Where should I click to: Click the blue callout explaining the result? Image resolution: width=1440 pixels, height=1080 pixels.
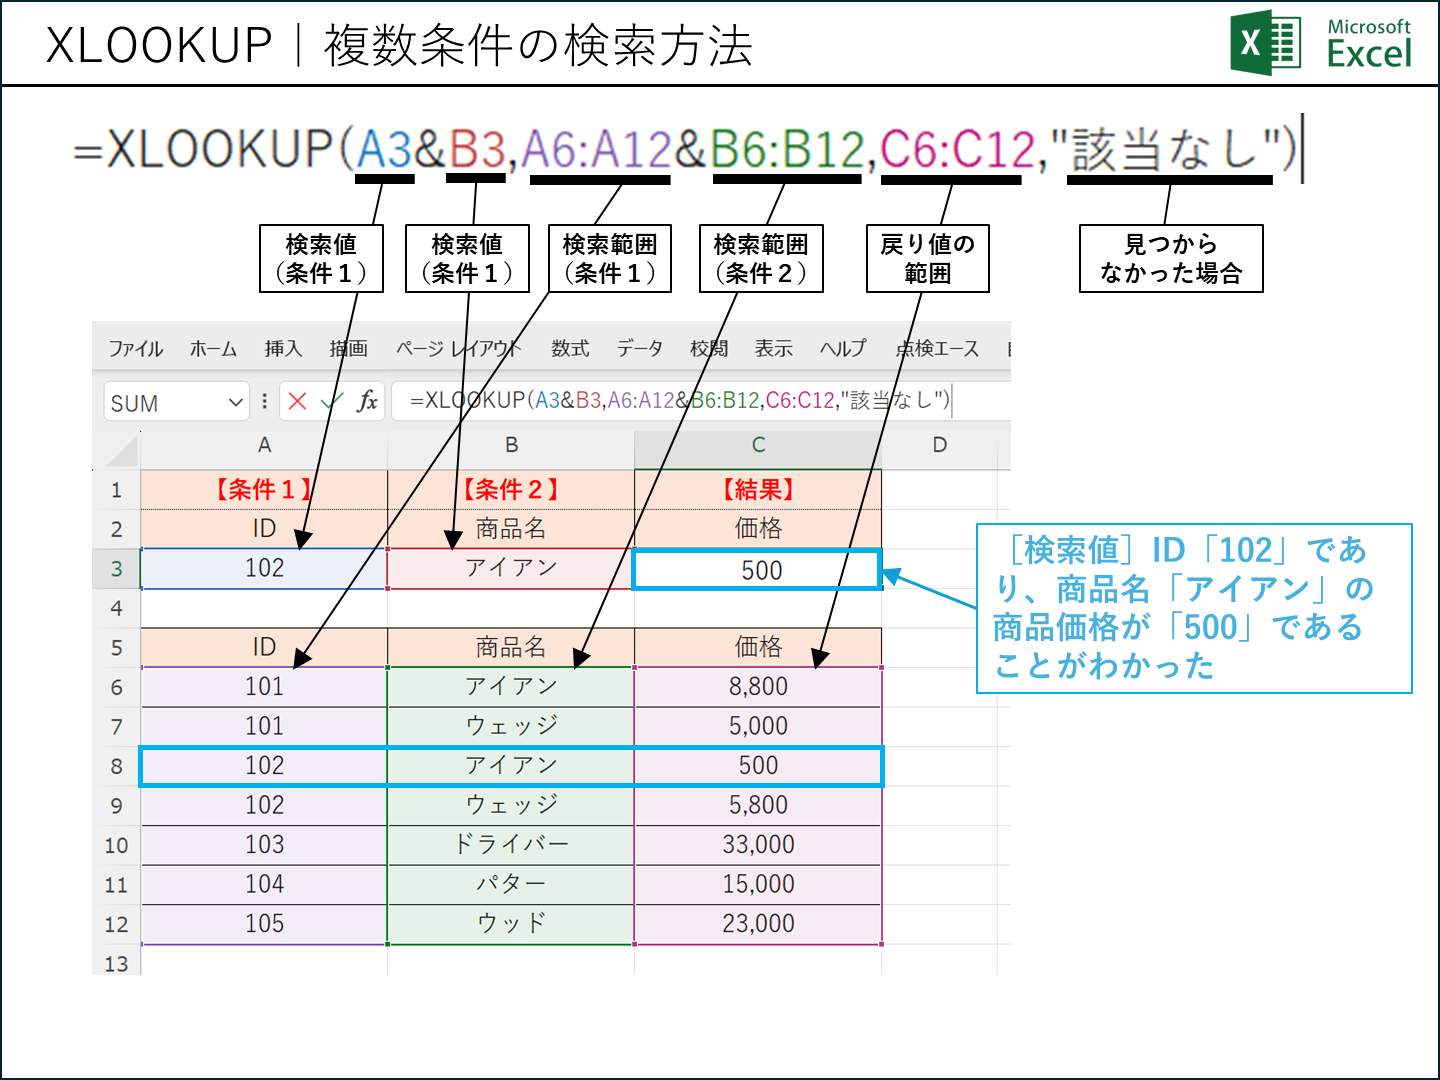click(x=1194, y=608)
